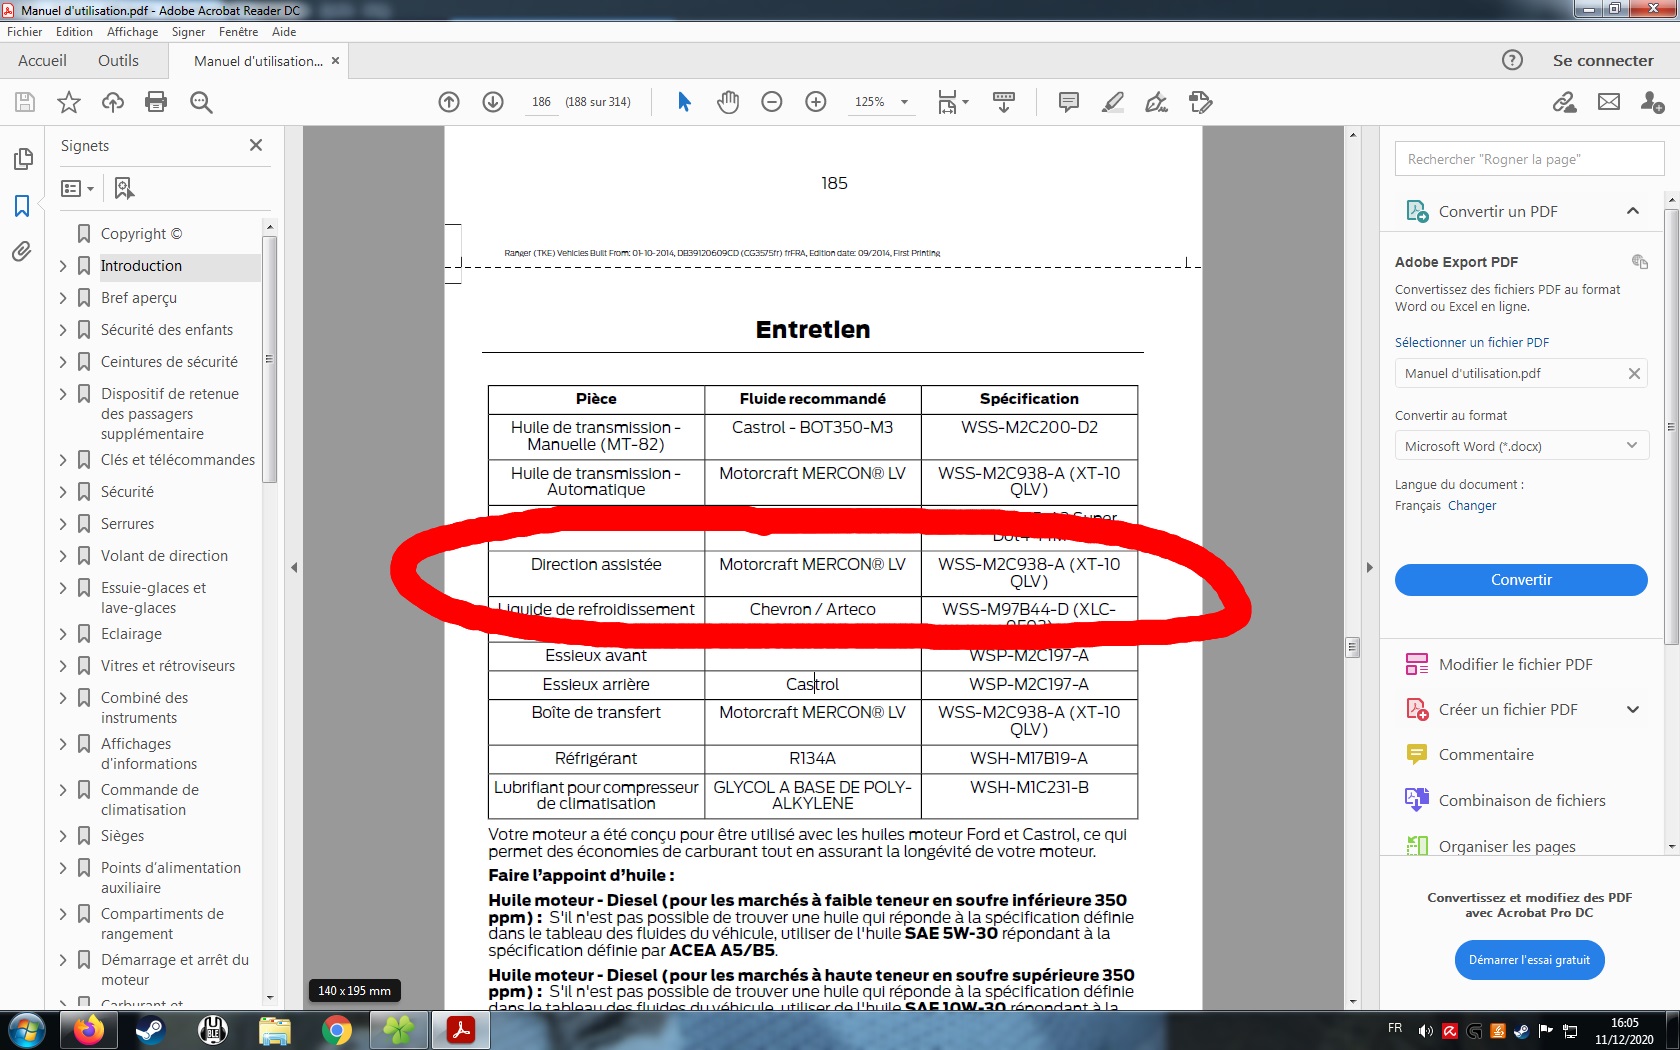Click the Save file icon
The height and width of the screenshot is (1050, 1680).
(x=25, y=102)
